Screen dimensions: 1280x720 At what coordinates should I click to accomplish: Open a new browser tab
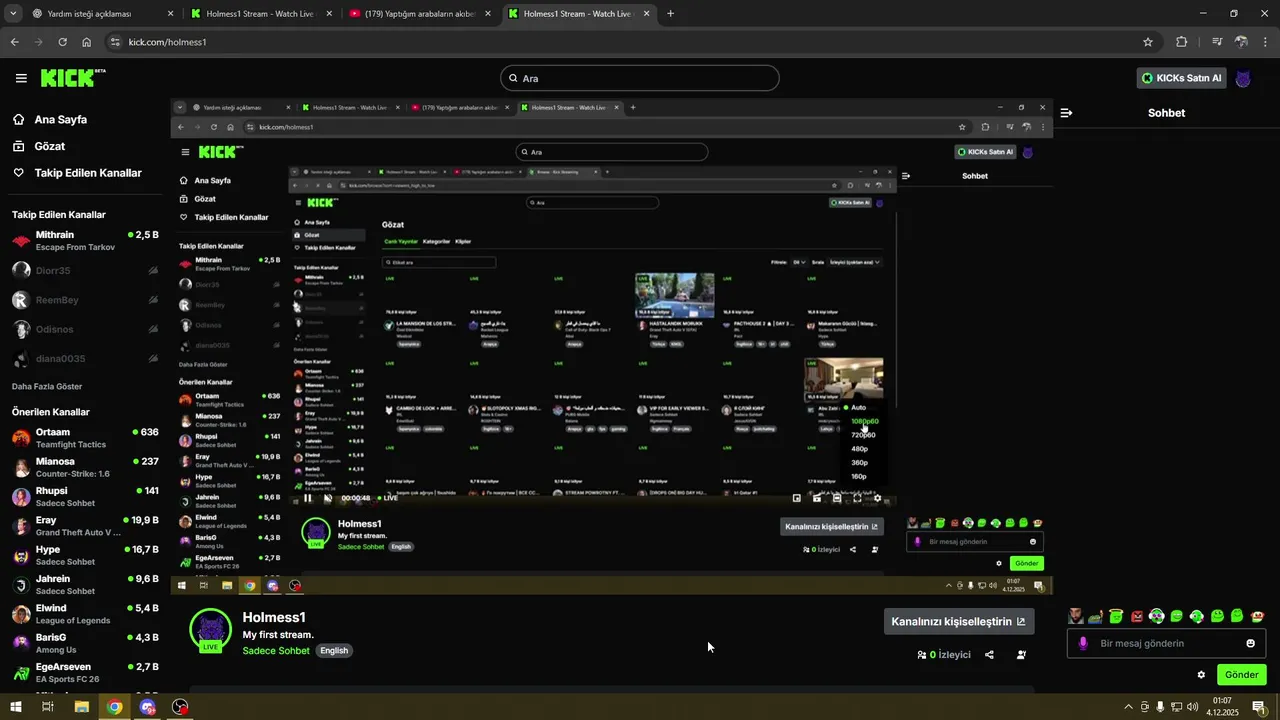click(x=670, y=14)
